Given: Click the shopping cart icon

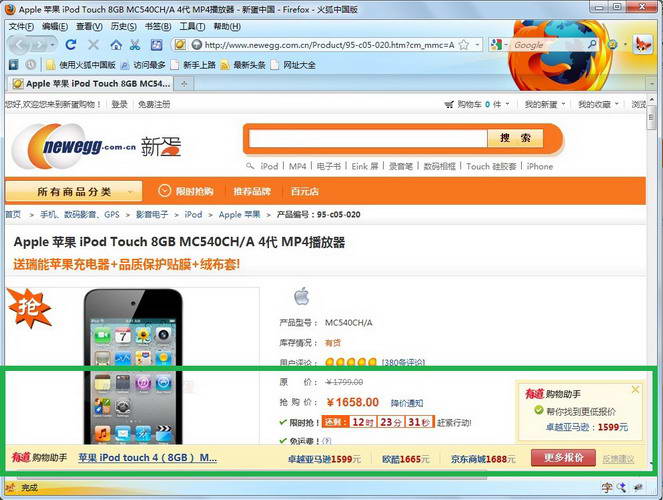Looking at the screenshot, I should click(x=449, y=104).
